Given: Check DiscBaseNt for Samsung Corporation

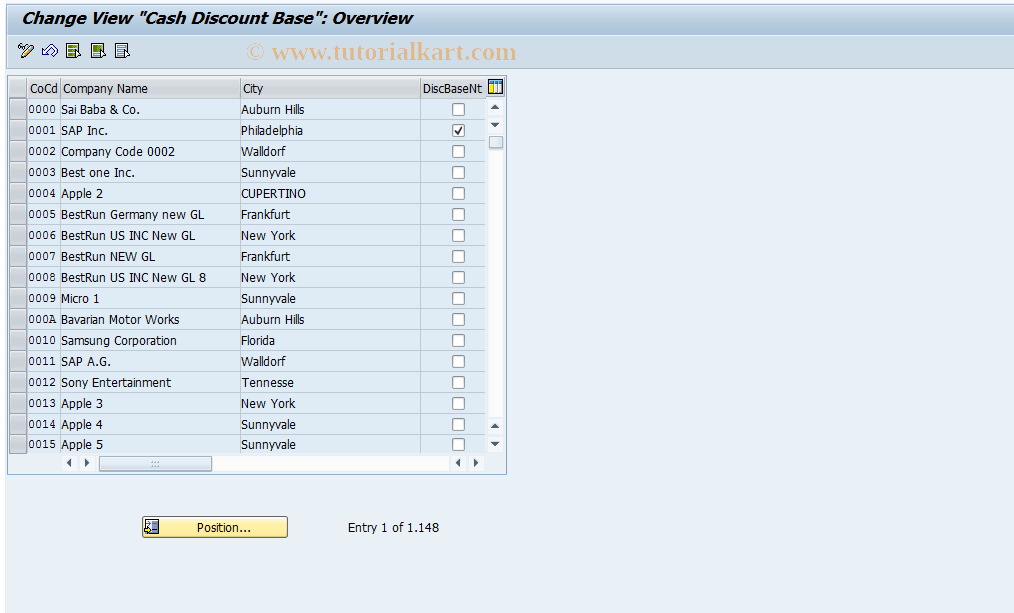Looking at the screenshot, I should [x=458, y=341].
